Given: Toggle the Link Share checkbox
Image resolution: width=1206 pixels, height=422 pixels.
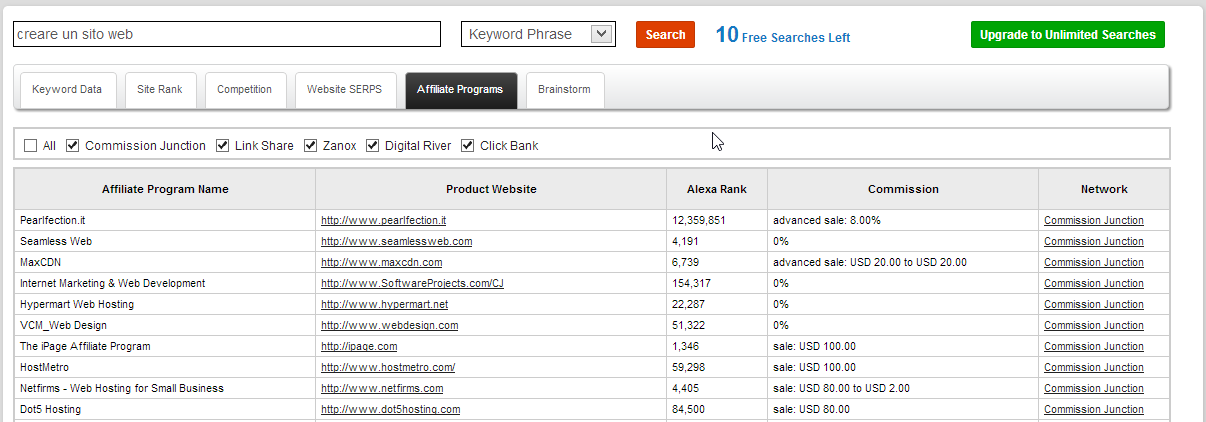Looking at the screenshot, I should 223,146.
